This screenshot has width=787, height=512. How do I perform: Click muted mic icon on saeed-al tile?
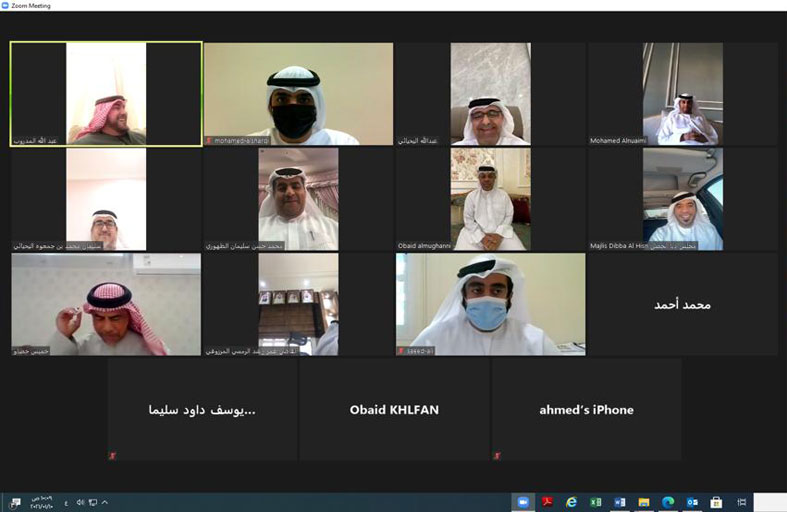[x=401, y=351]
